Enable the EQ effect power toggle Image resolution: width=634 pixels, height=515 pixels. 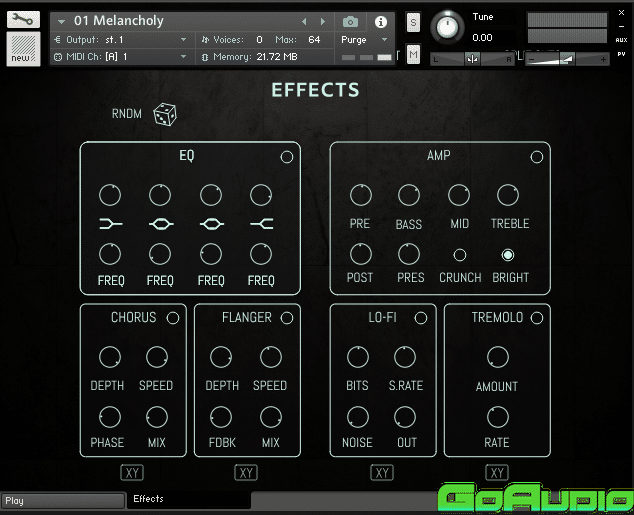pos(287,157)
